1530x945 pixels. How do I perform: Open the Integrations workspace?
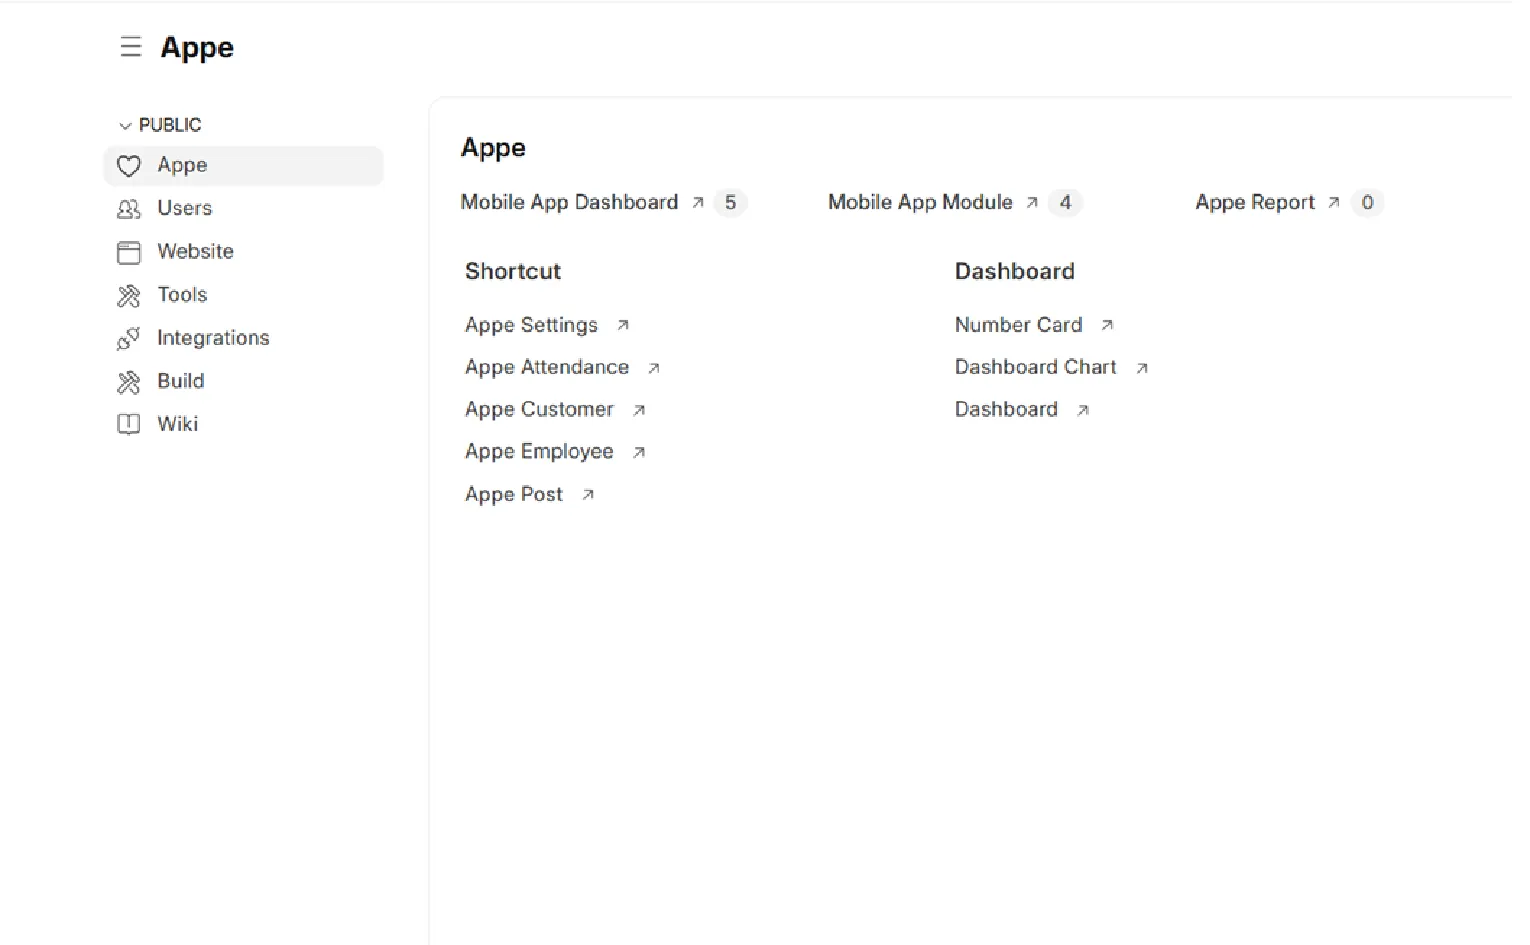click(213, 338)
